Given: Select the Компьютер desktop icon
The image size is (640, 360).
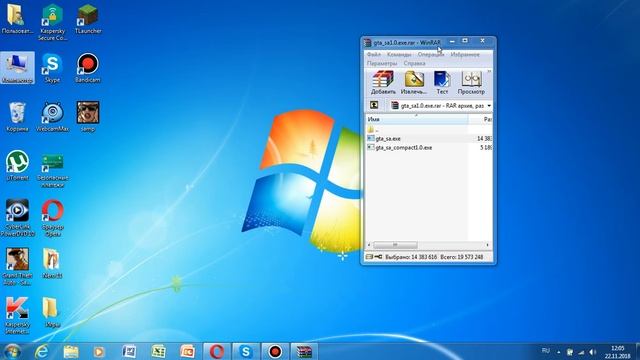Looking at the screenshot, I should tap(18, 68).
